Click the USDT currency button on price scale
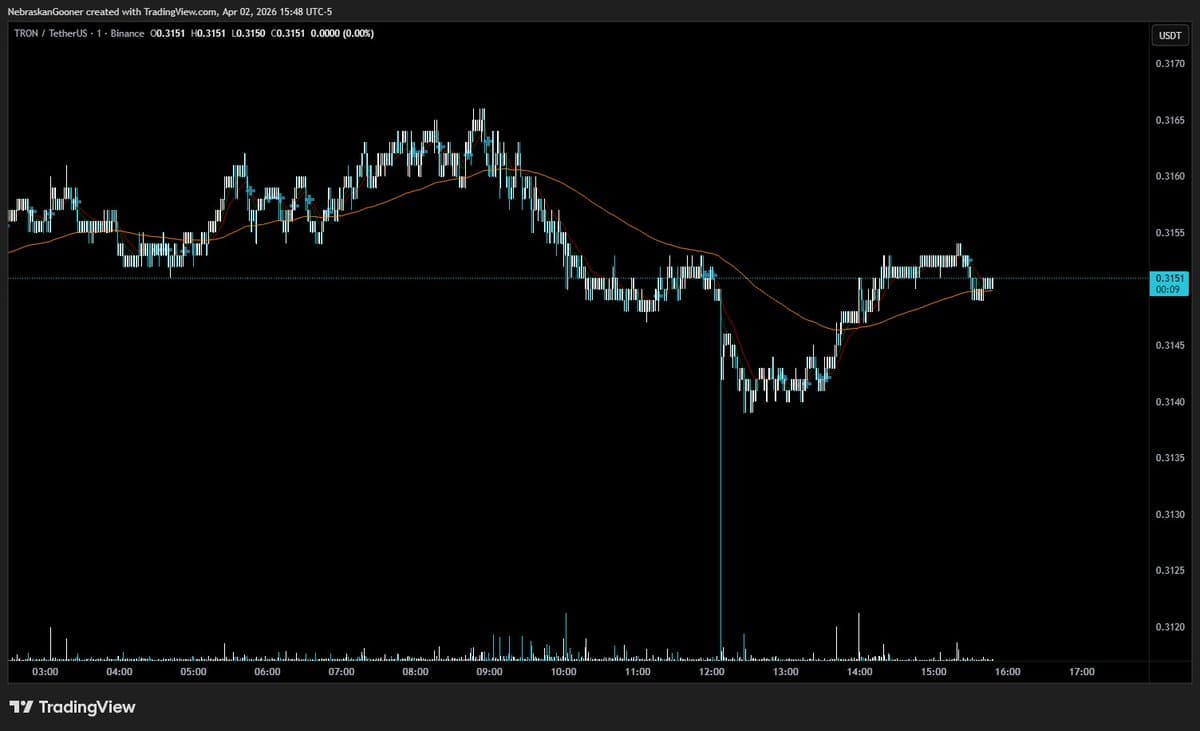The width and height of the screenshot is (1200, 731). 1169,35
